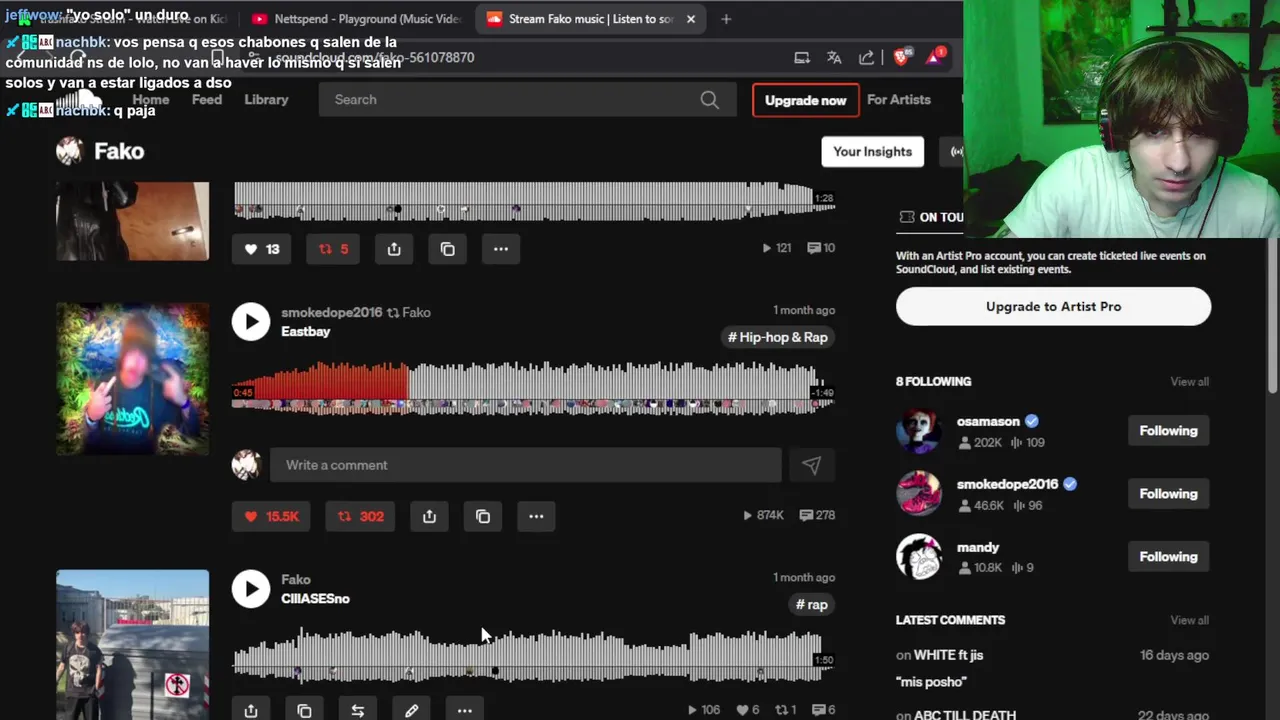
Task: Open mandy profile link
Action: [978, 547]
